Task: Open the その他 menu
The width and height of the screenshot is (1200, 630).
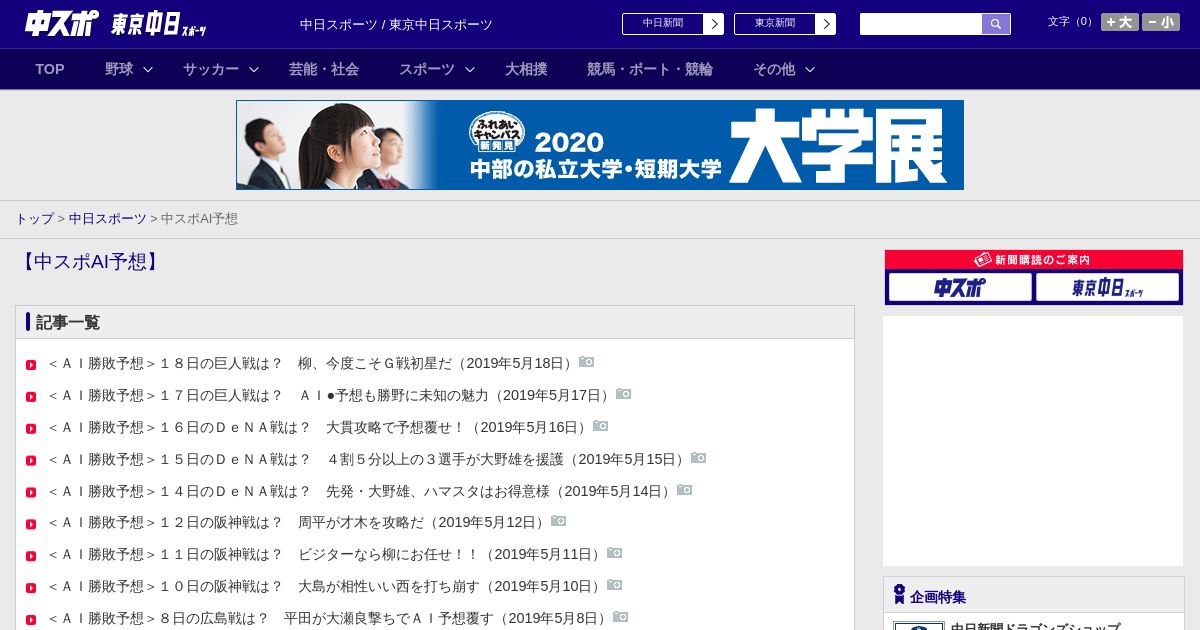Action: [774, 69]
